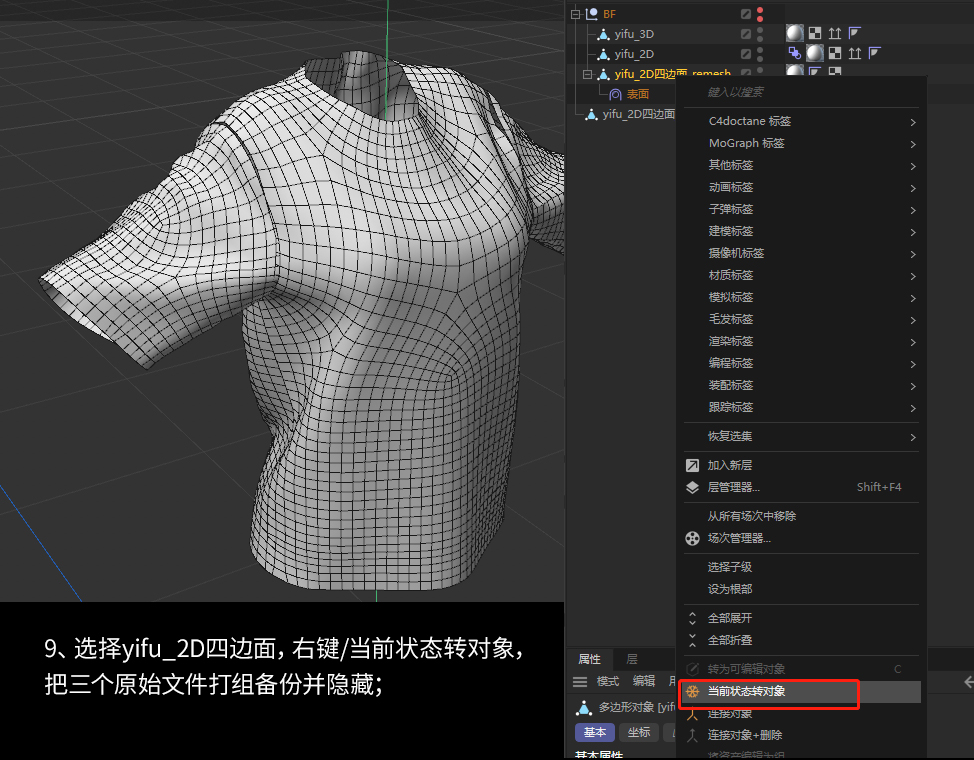Click the 坐标 button in attributes panel
The image size is (974, 760).
point(638,732)
